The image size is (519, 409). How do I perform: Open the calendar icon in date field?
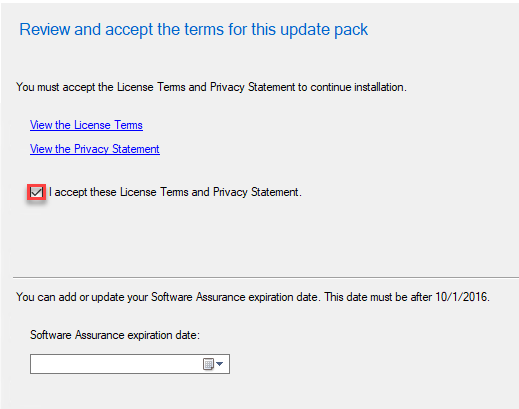[x=208, y=364]
